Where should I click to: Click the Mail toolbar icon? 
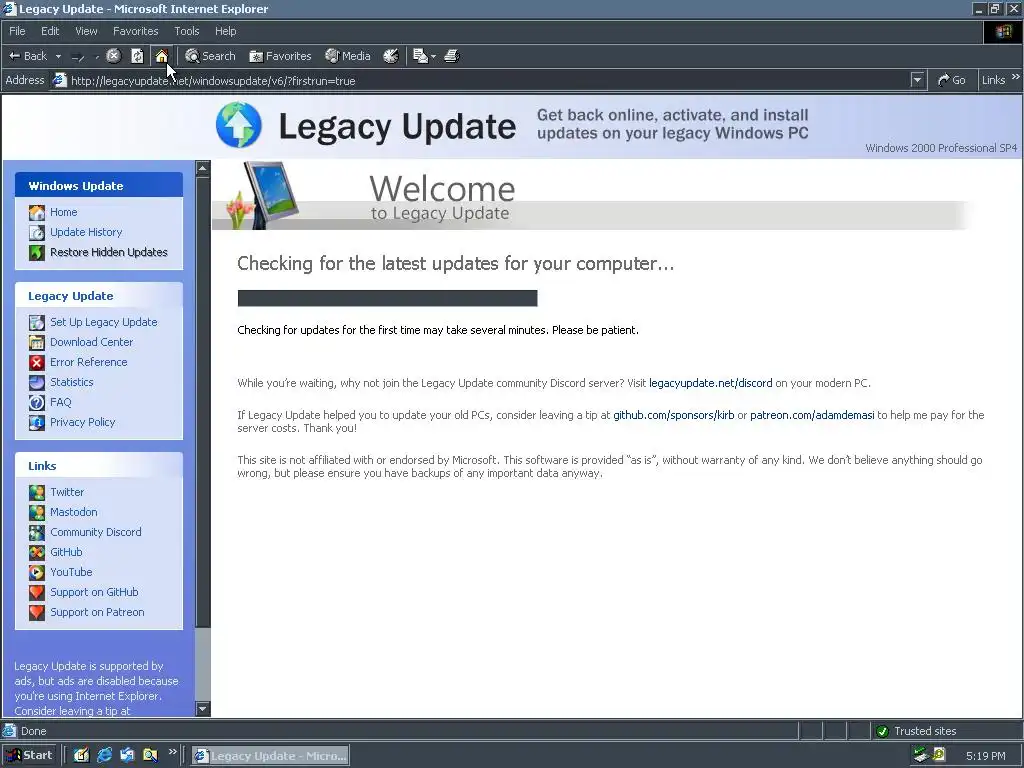coord(421,56)
